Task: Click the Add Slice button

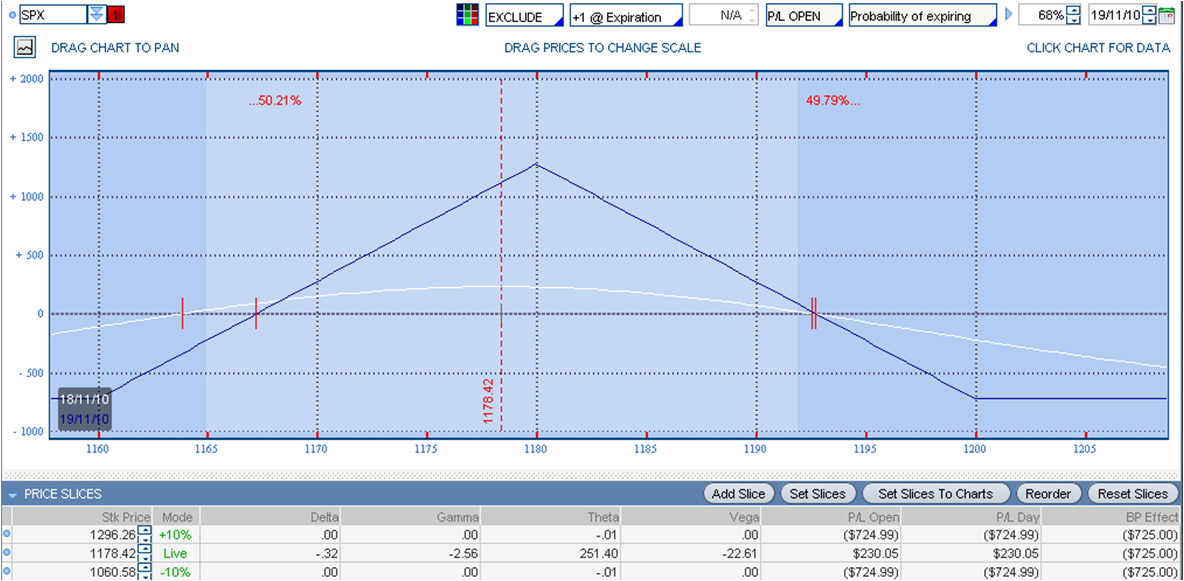Action: point(738,494)
